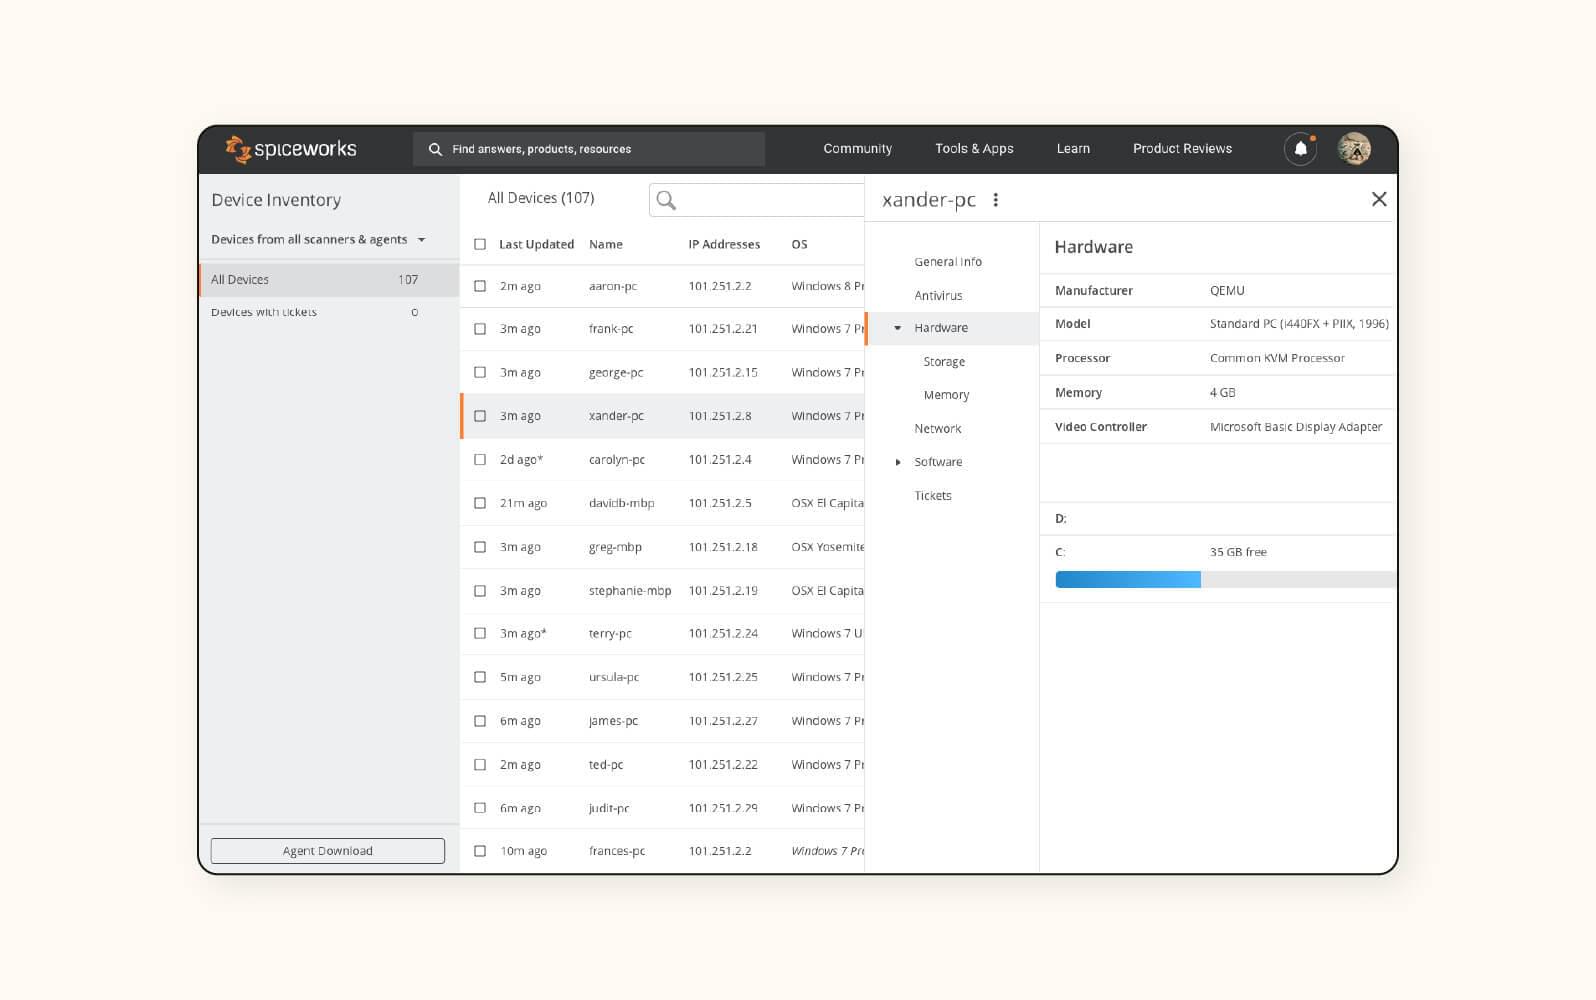Check the xander-pc row checkbox

pos(480,416)
